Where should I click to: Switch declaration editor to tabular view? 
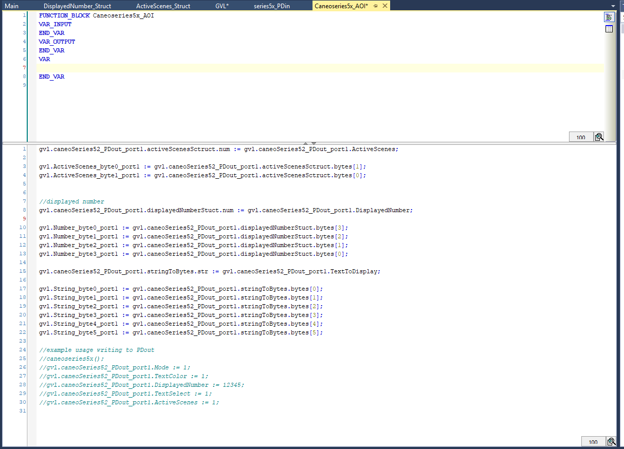609,29
